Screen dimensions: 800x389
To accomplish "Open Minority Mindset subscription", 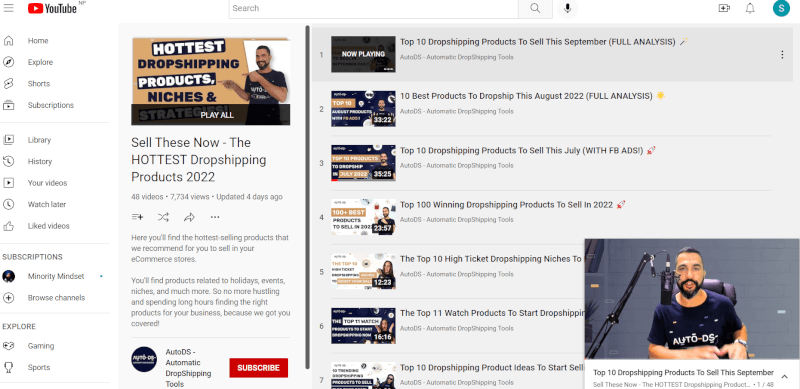I will [x=55, y=276].
